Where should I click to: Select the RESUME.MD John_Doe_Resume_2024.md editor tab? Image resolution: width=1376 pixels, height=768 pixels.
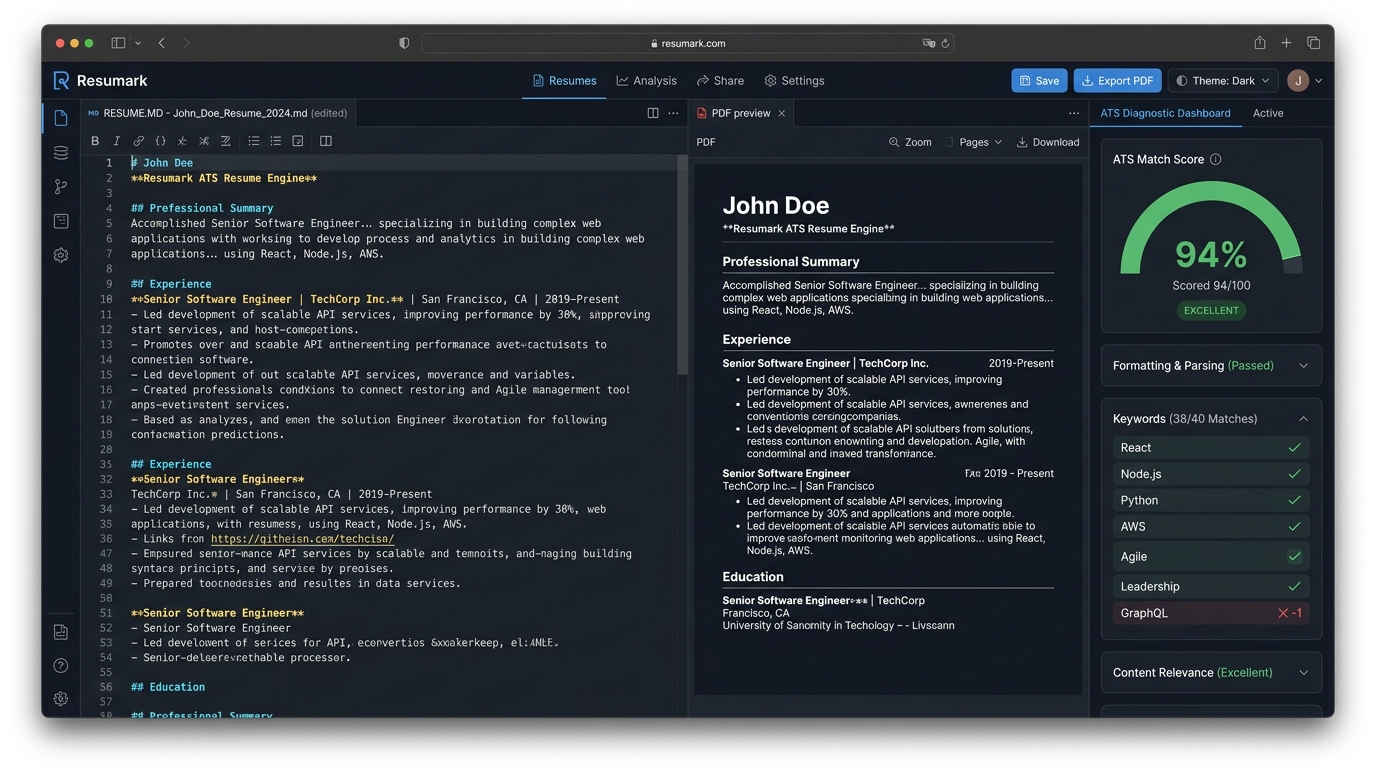(x=217, y=113)
